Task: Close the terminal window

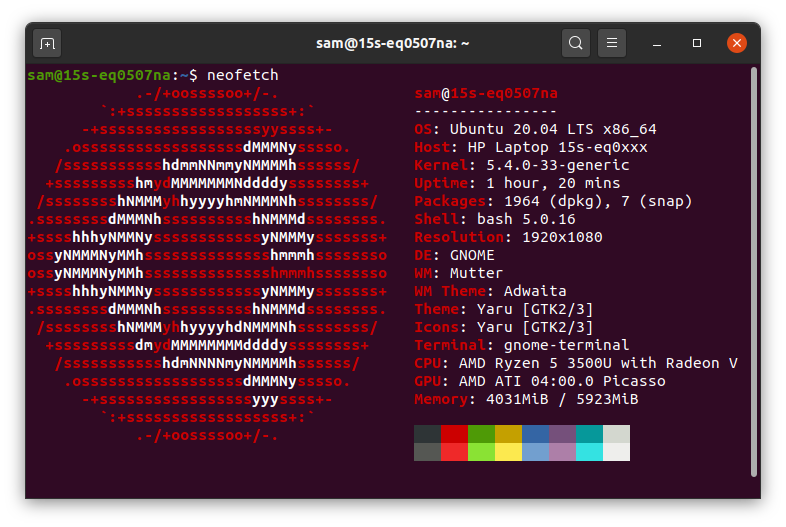Action: pyautogui.click(x=737, y=43)
